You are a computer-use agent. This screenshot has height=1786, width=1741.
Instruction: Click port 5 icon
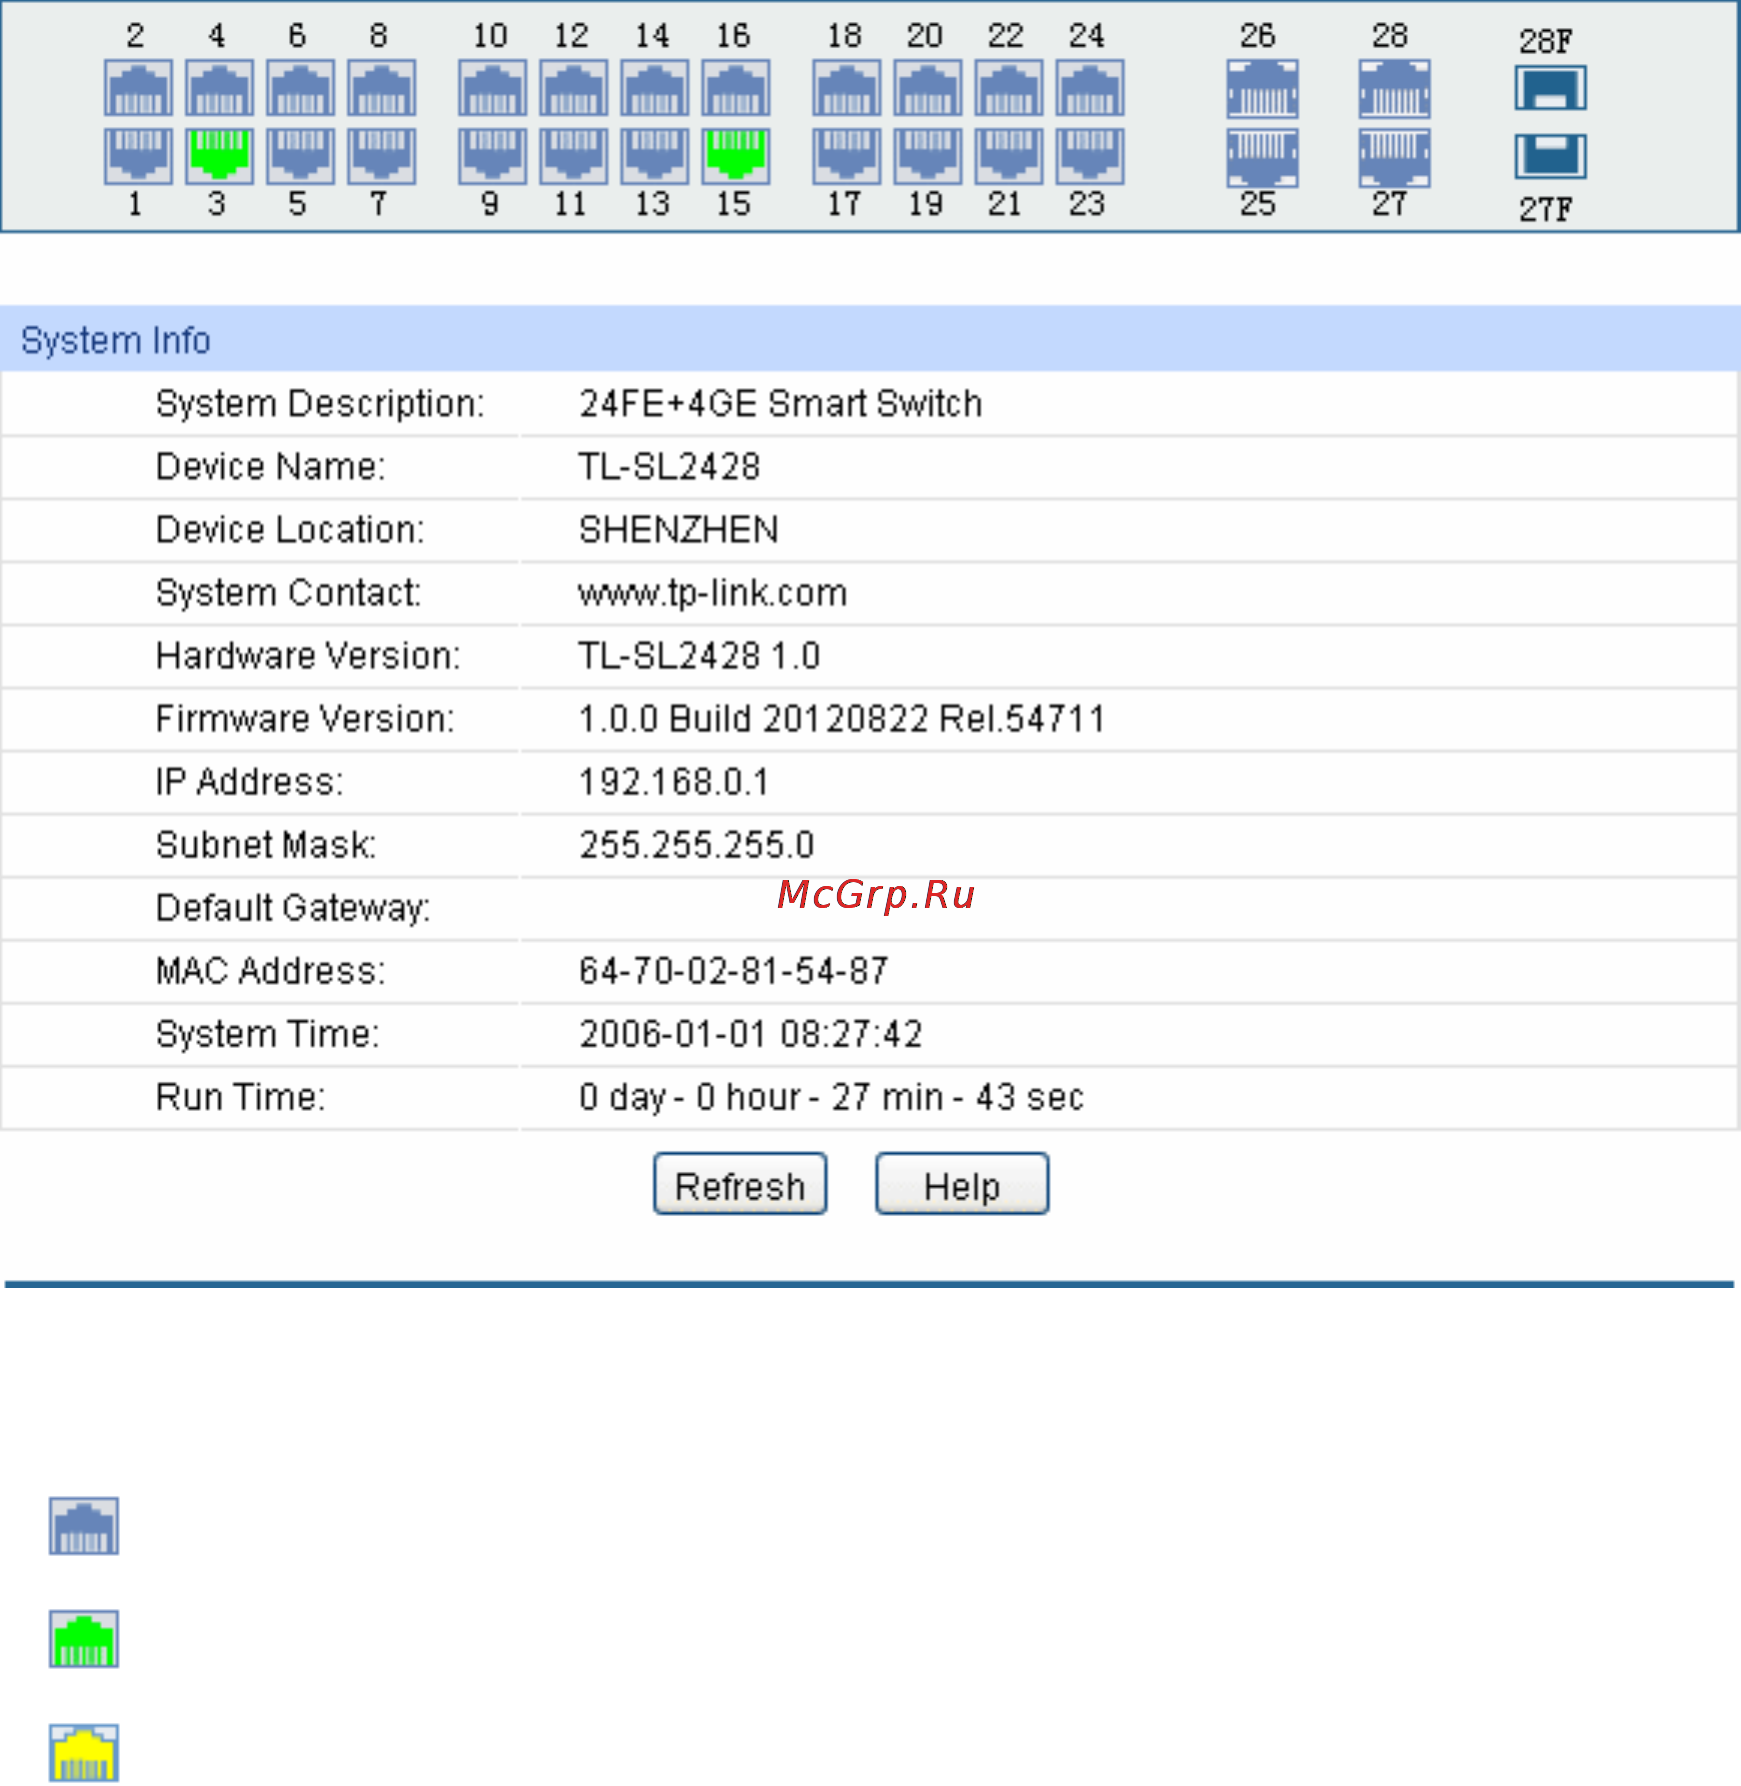point(300,156)
